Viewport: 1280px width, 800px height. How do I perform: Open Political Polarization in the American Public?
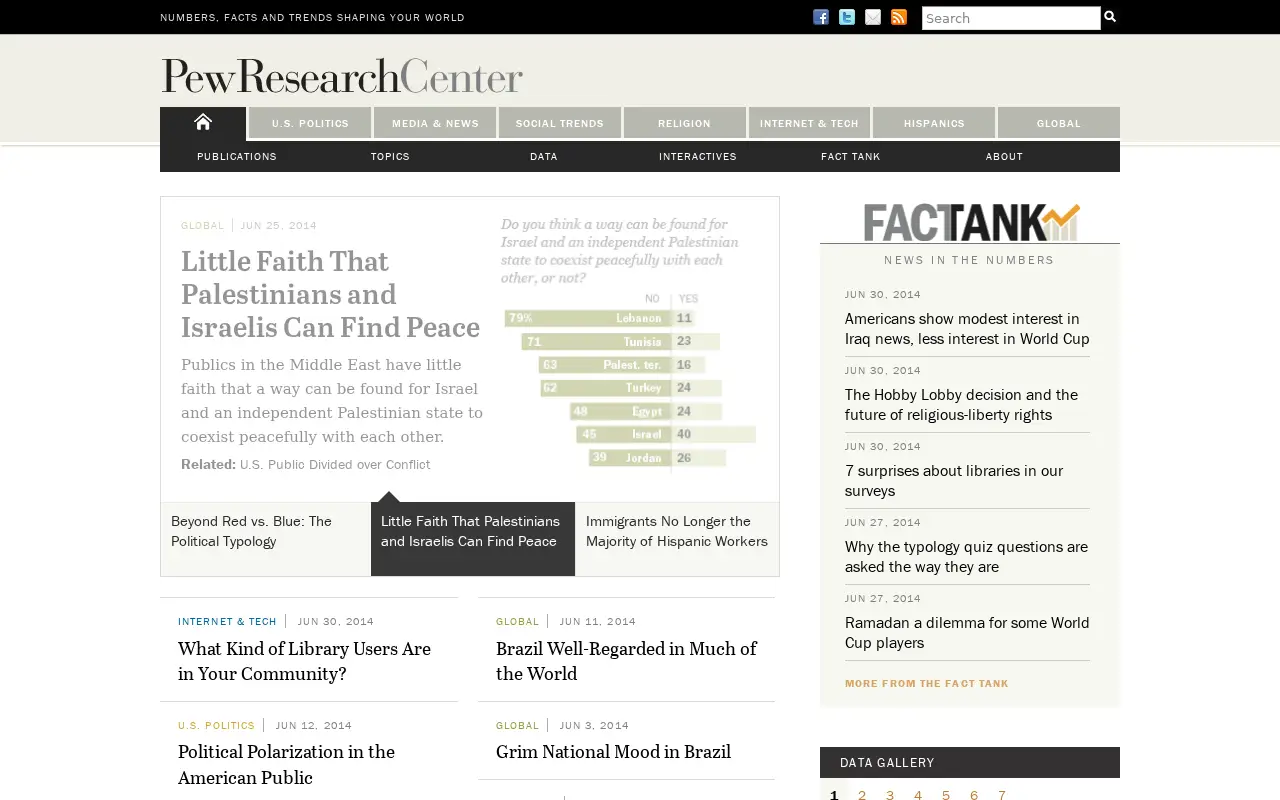286,764
